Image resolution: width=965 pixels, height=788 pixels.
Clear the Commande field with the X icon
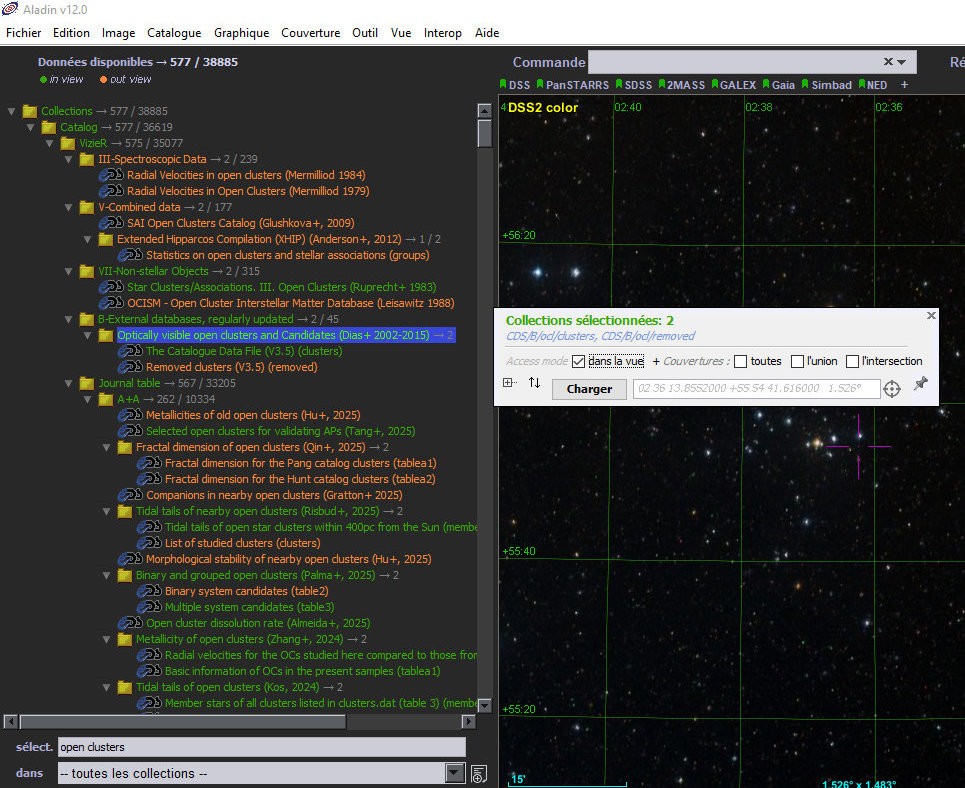(x=887, y=62)
